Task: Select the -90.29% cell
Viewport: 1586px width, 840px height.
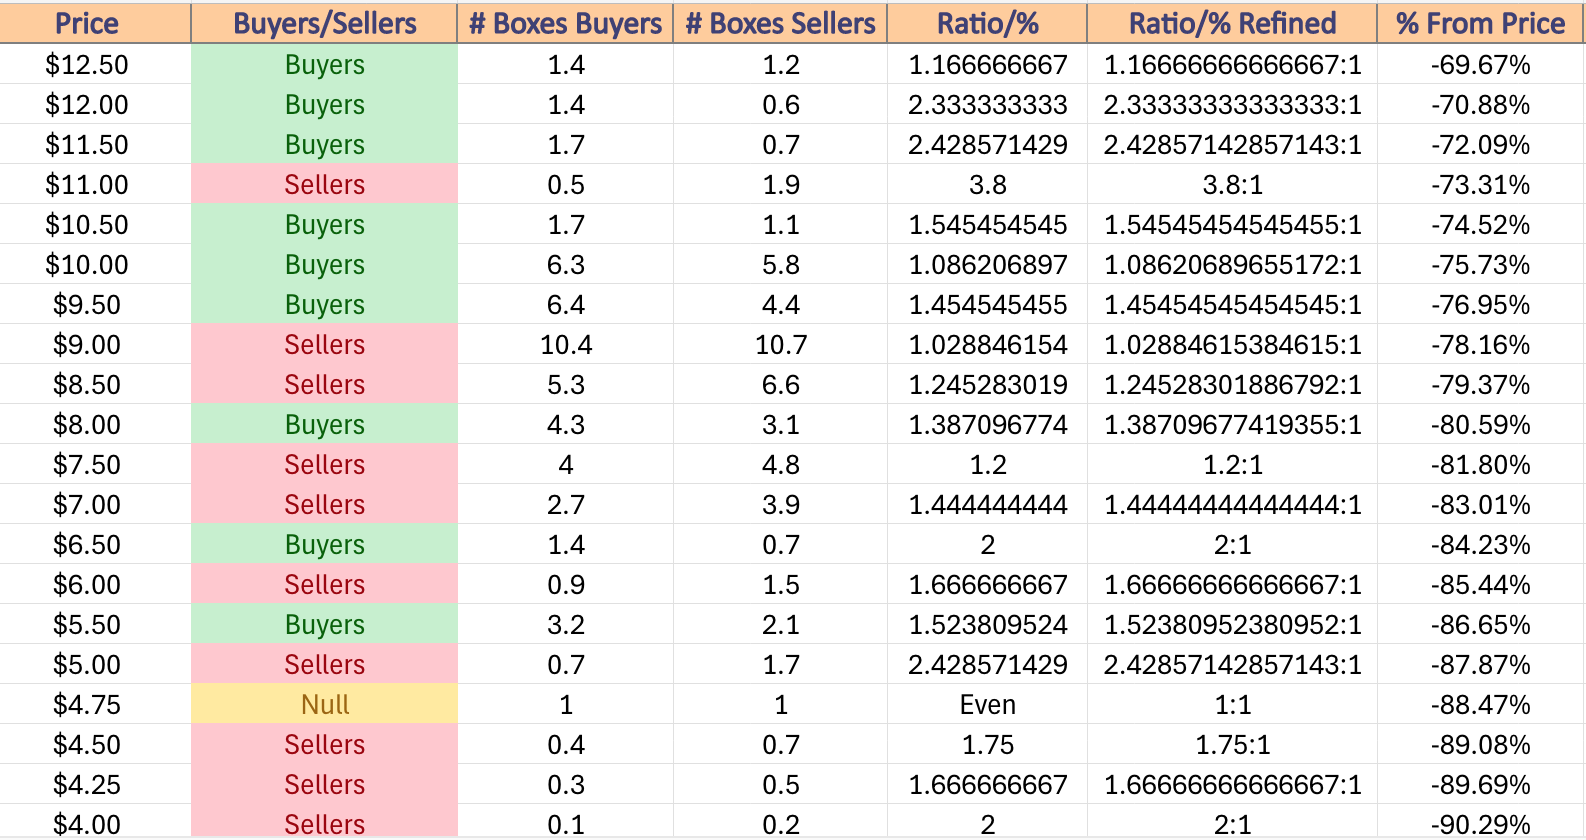Action: pos(1480,823)
